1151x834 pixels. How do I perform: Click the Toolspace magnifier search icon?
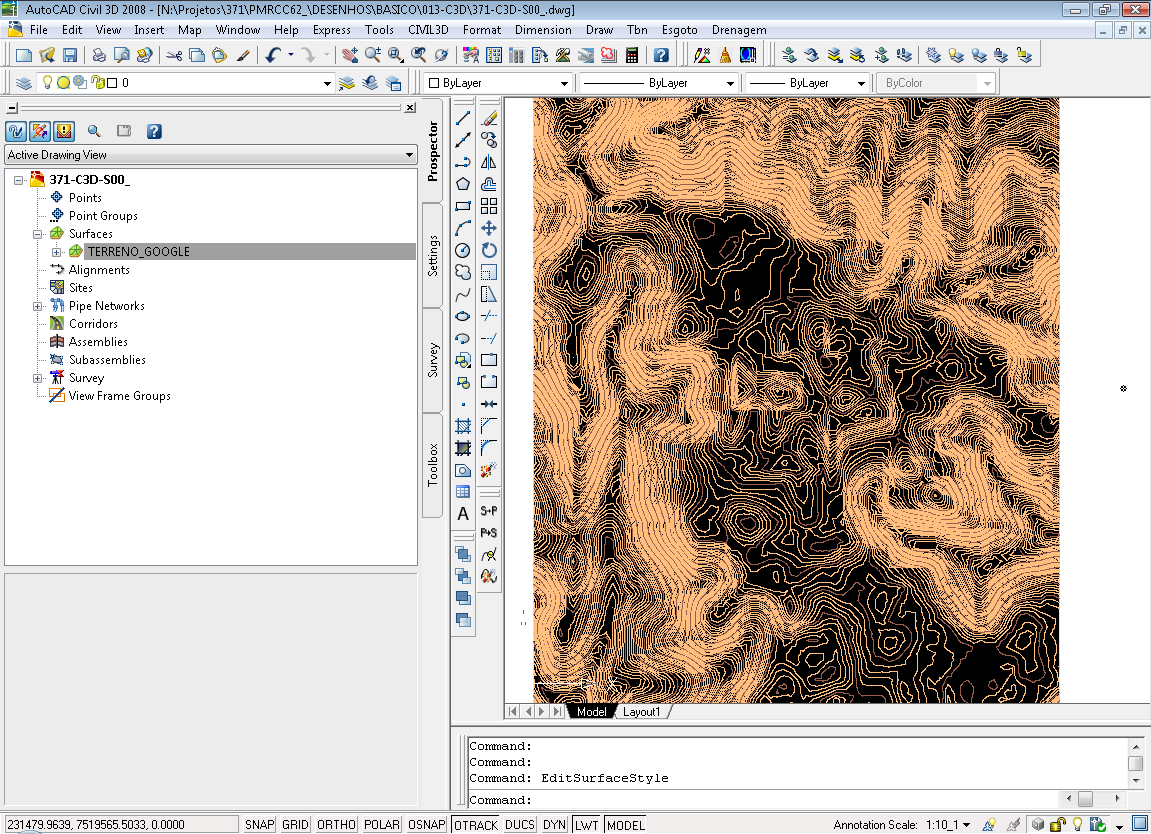click(x=94, y=131)
